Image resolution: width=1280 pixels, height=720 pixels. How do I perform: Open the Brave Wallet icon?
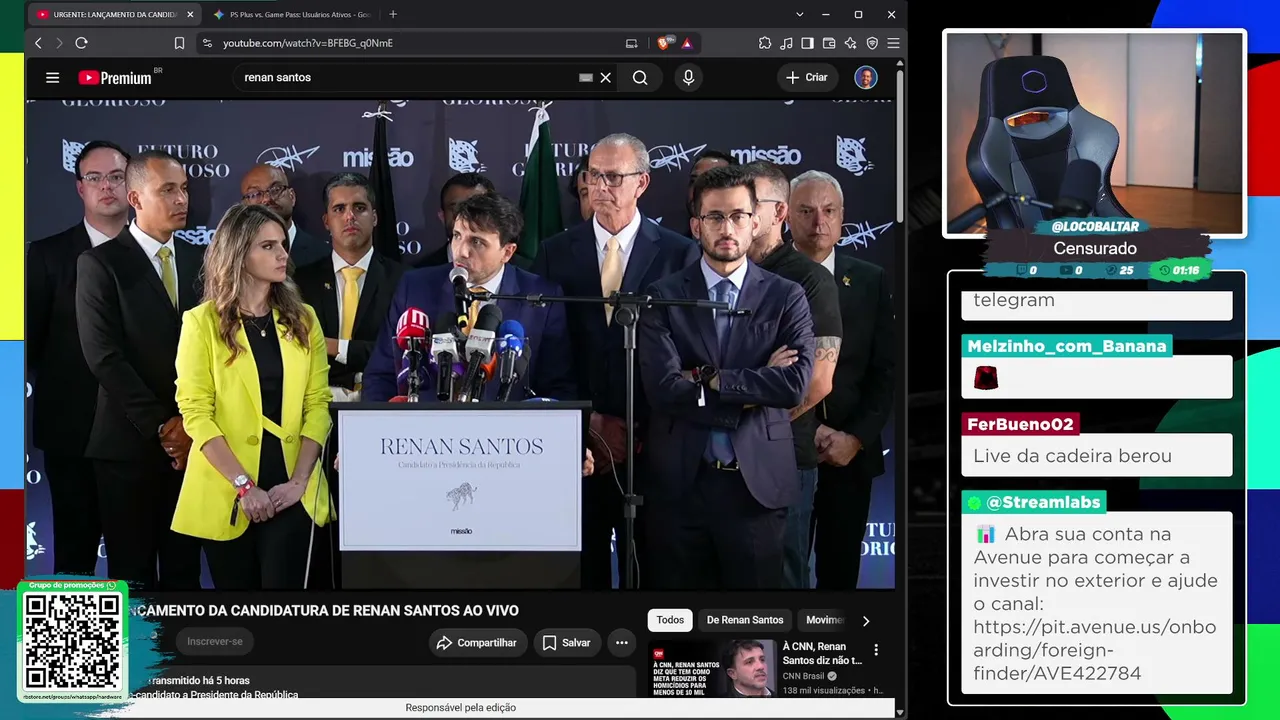pyautogui.click(x=829, y=43)
